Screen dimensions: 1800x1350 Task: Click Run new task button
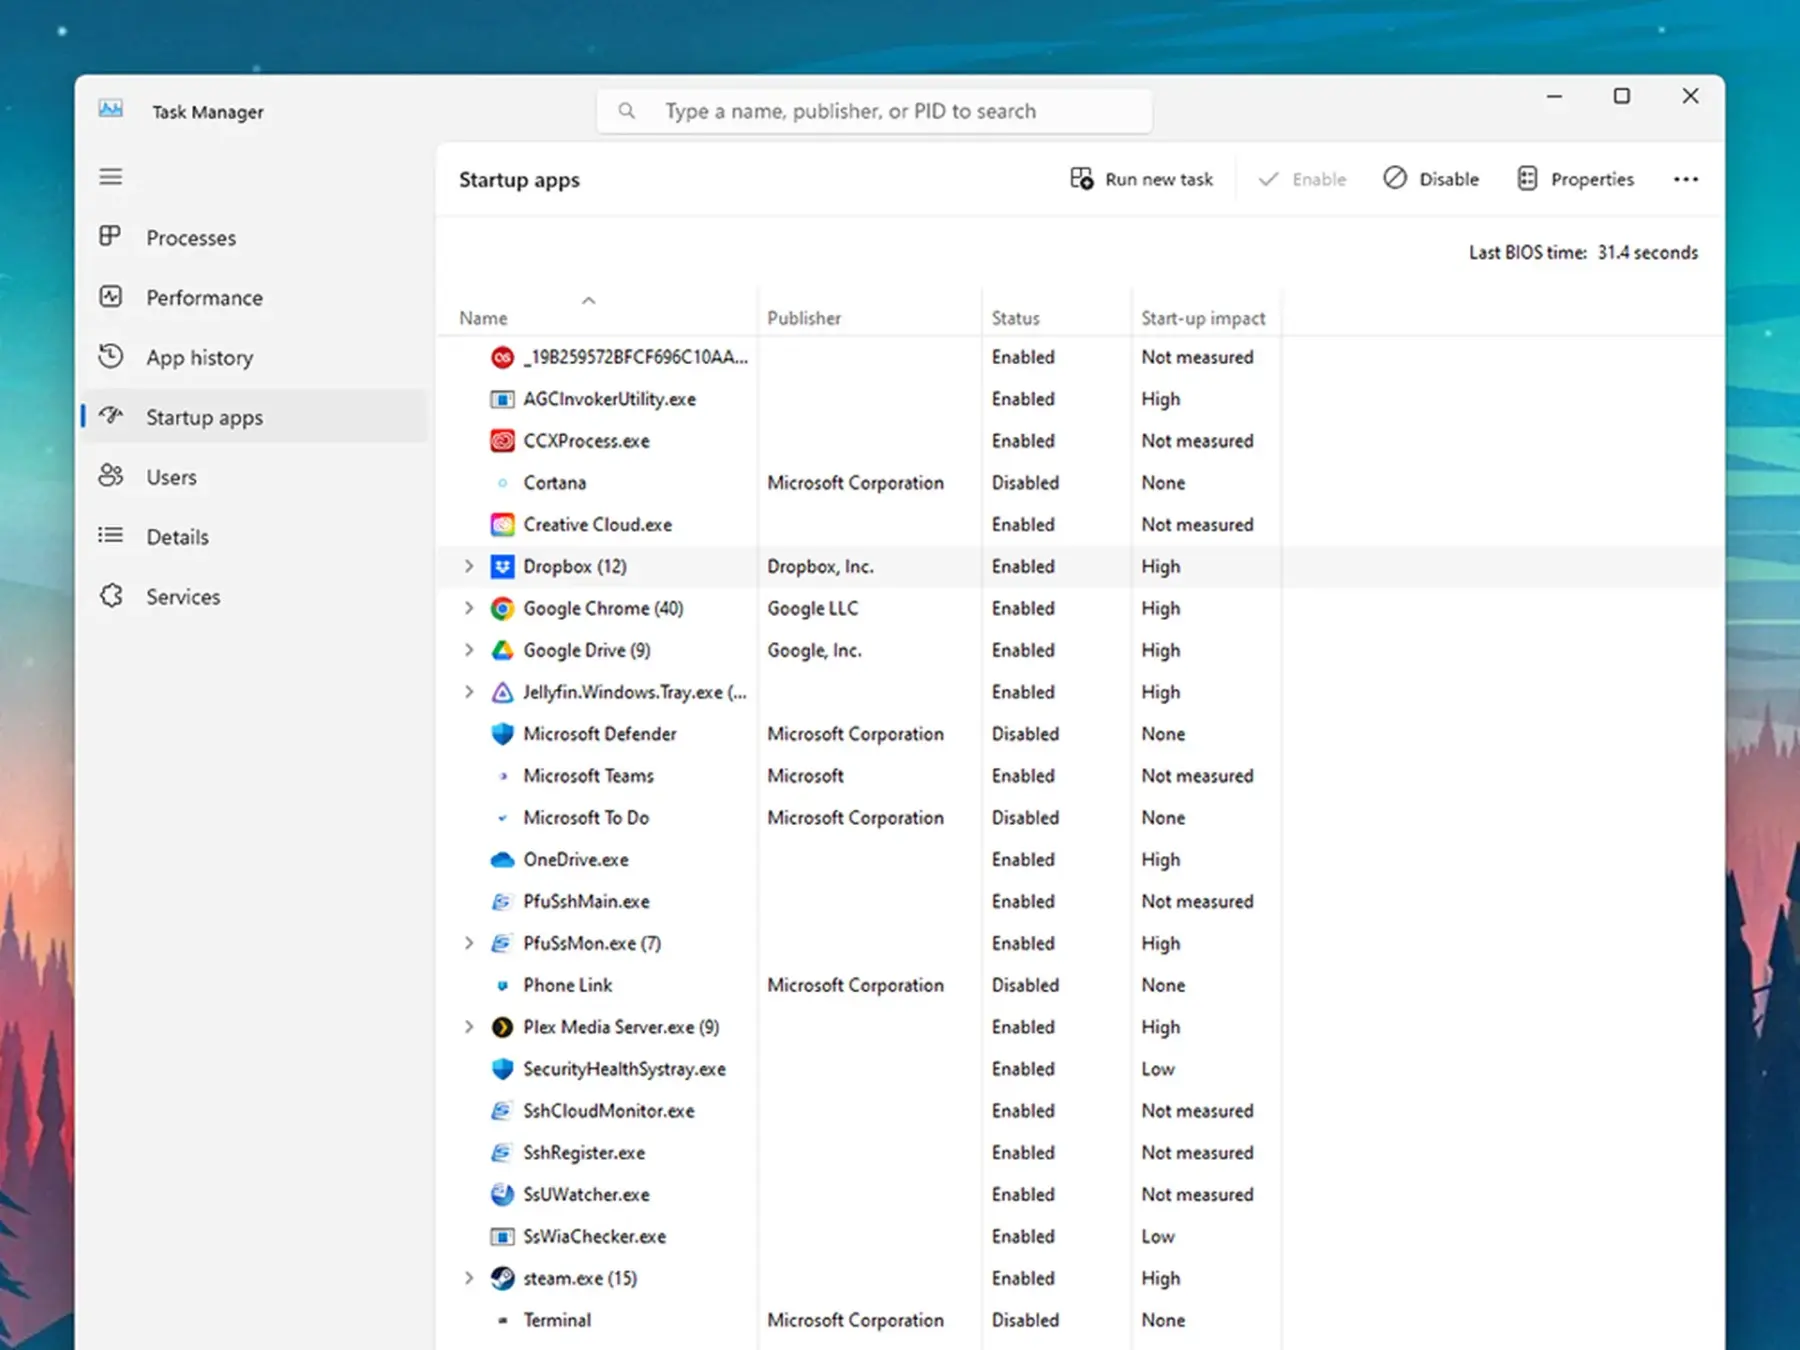[1141, 179]
